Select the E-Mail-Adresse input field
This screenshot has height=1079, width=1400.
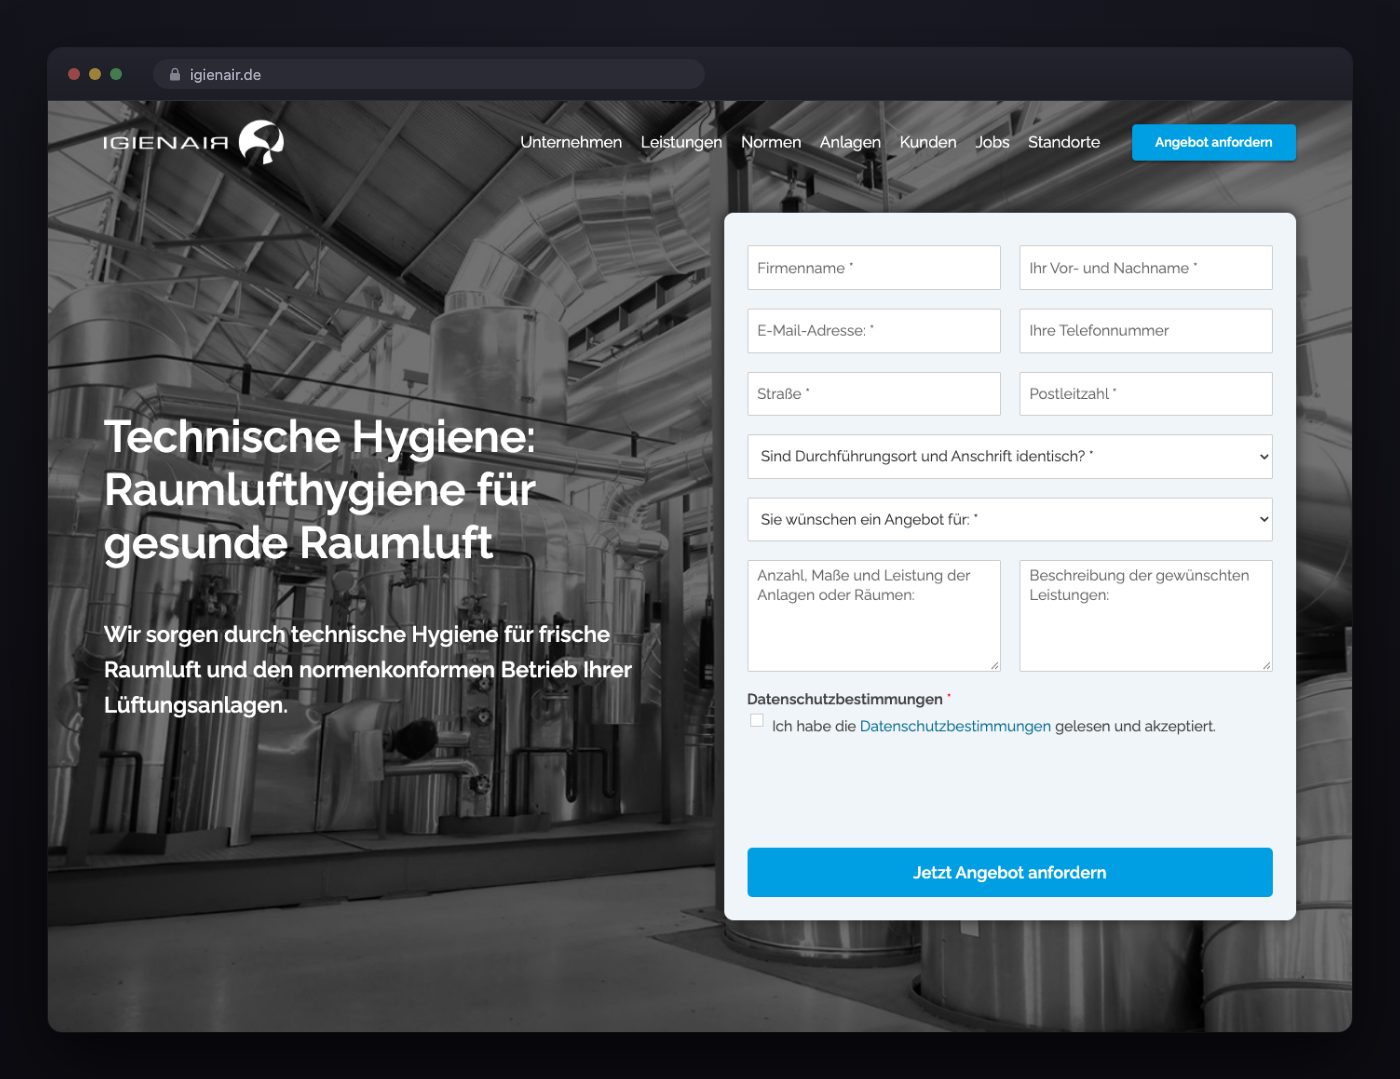[x=874, y=331]
